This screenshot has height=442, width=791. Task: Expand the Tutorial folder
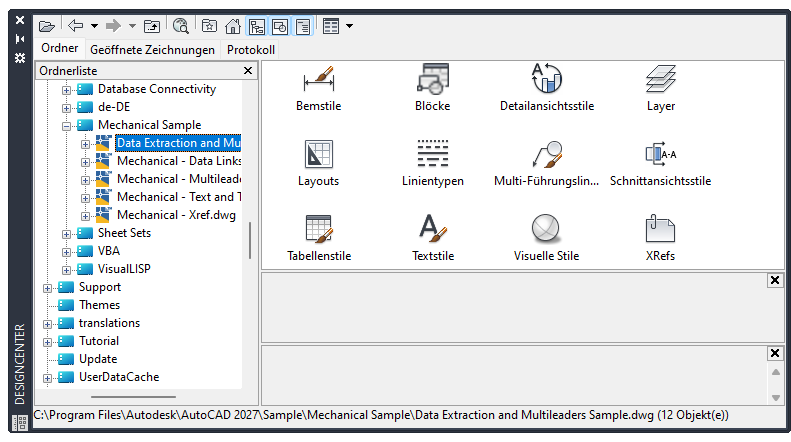[x=47, y=343]
